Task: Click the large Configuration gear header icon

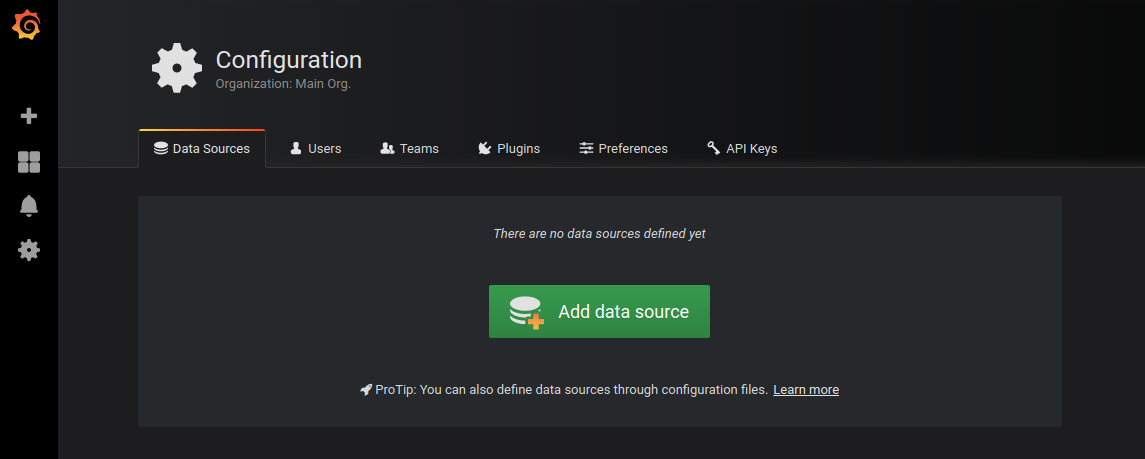Action: pos(177,68)
